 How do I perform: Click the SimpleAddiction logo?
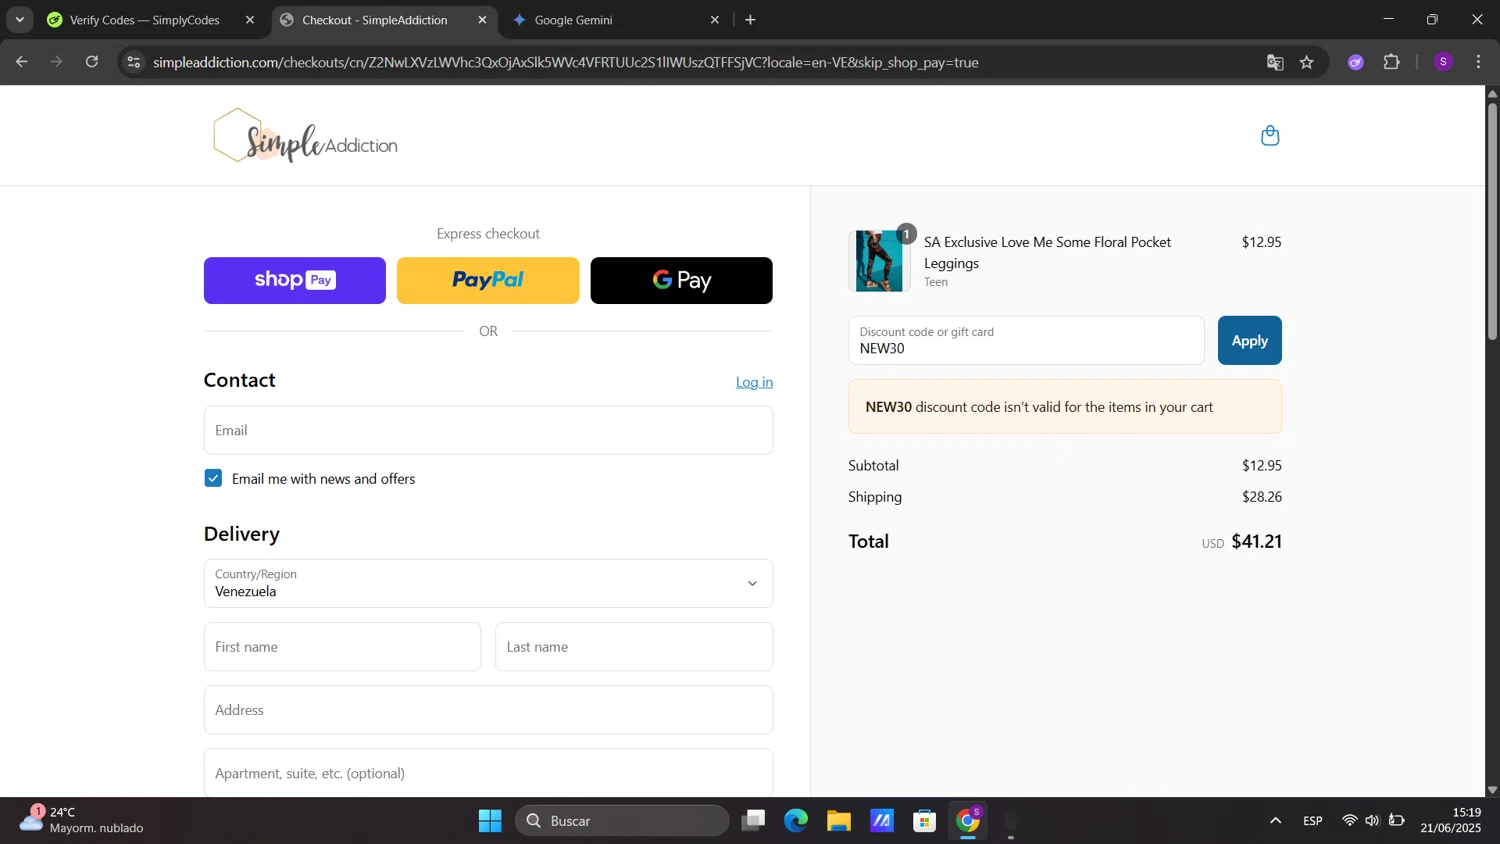305,136
